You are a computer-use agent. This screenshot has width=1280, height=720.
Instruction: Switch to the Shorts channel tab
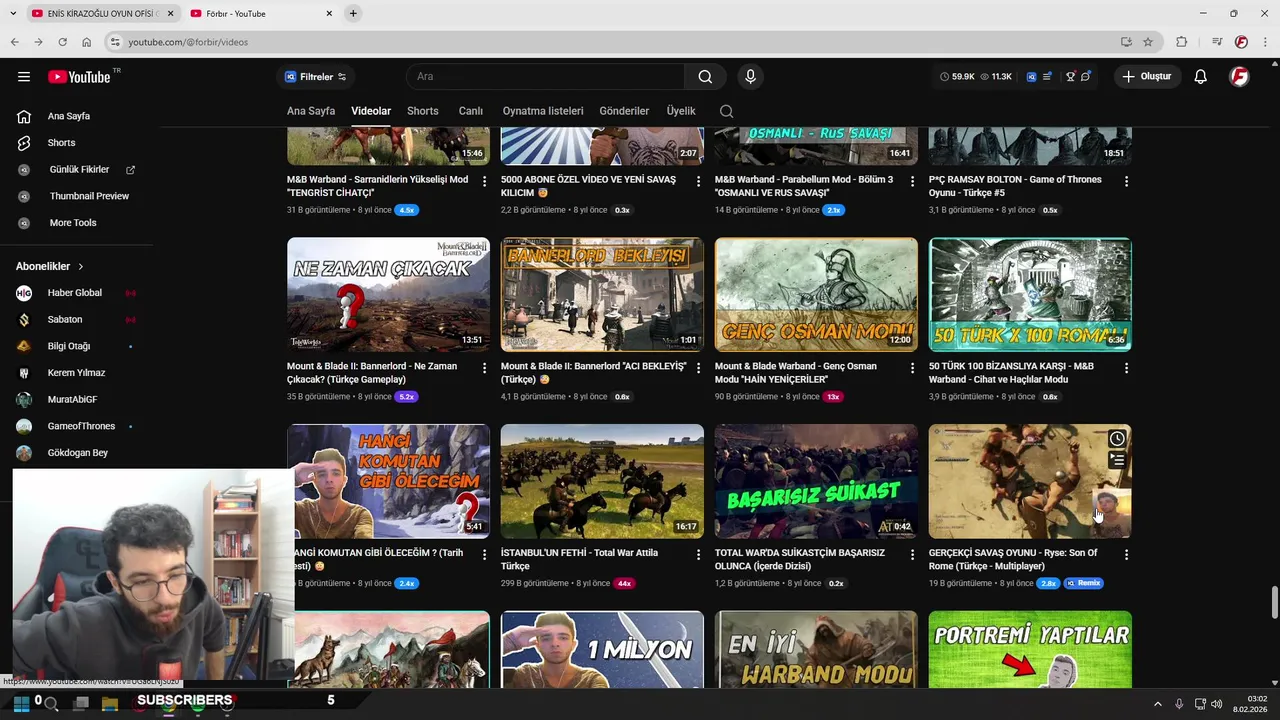tap(423, 111)
